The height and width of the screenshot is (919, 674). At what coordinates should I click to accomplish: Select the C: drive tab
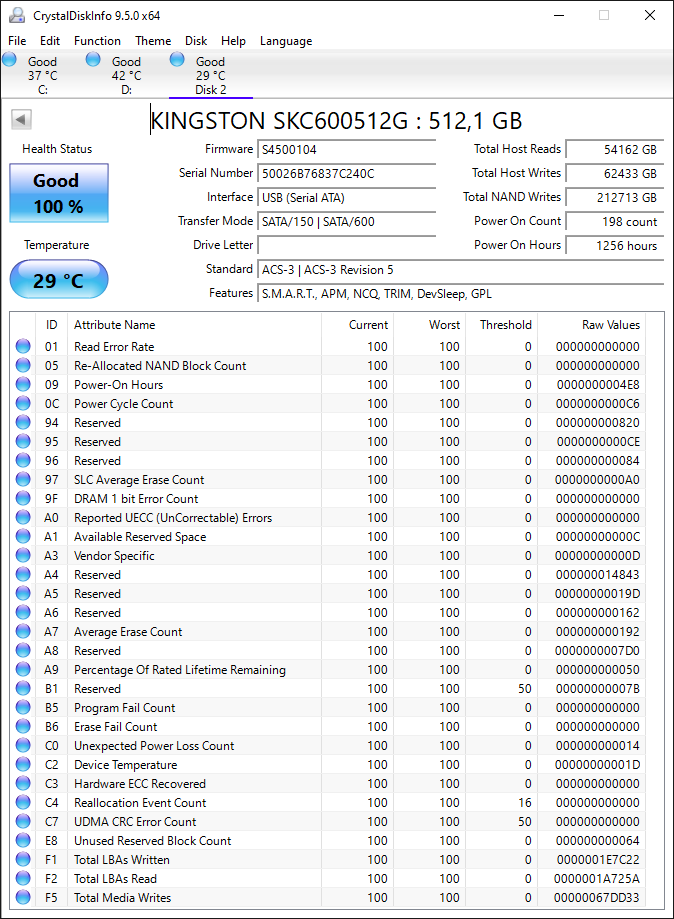42,75
